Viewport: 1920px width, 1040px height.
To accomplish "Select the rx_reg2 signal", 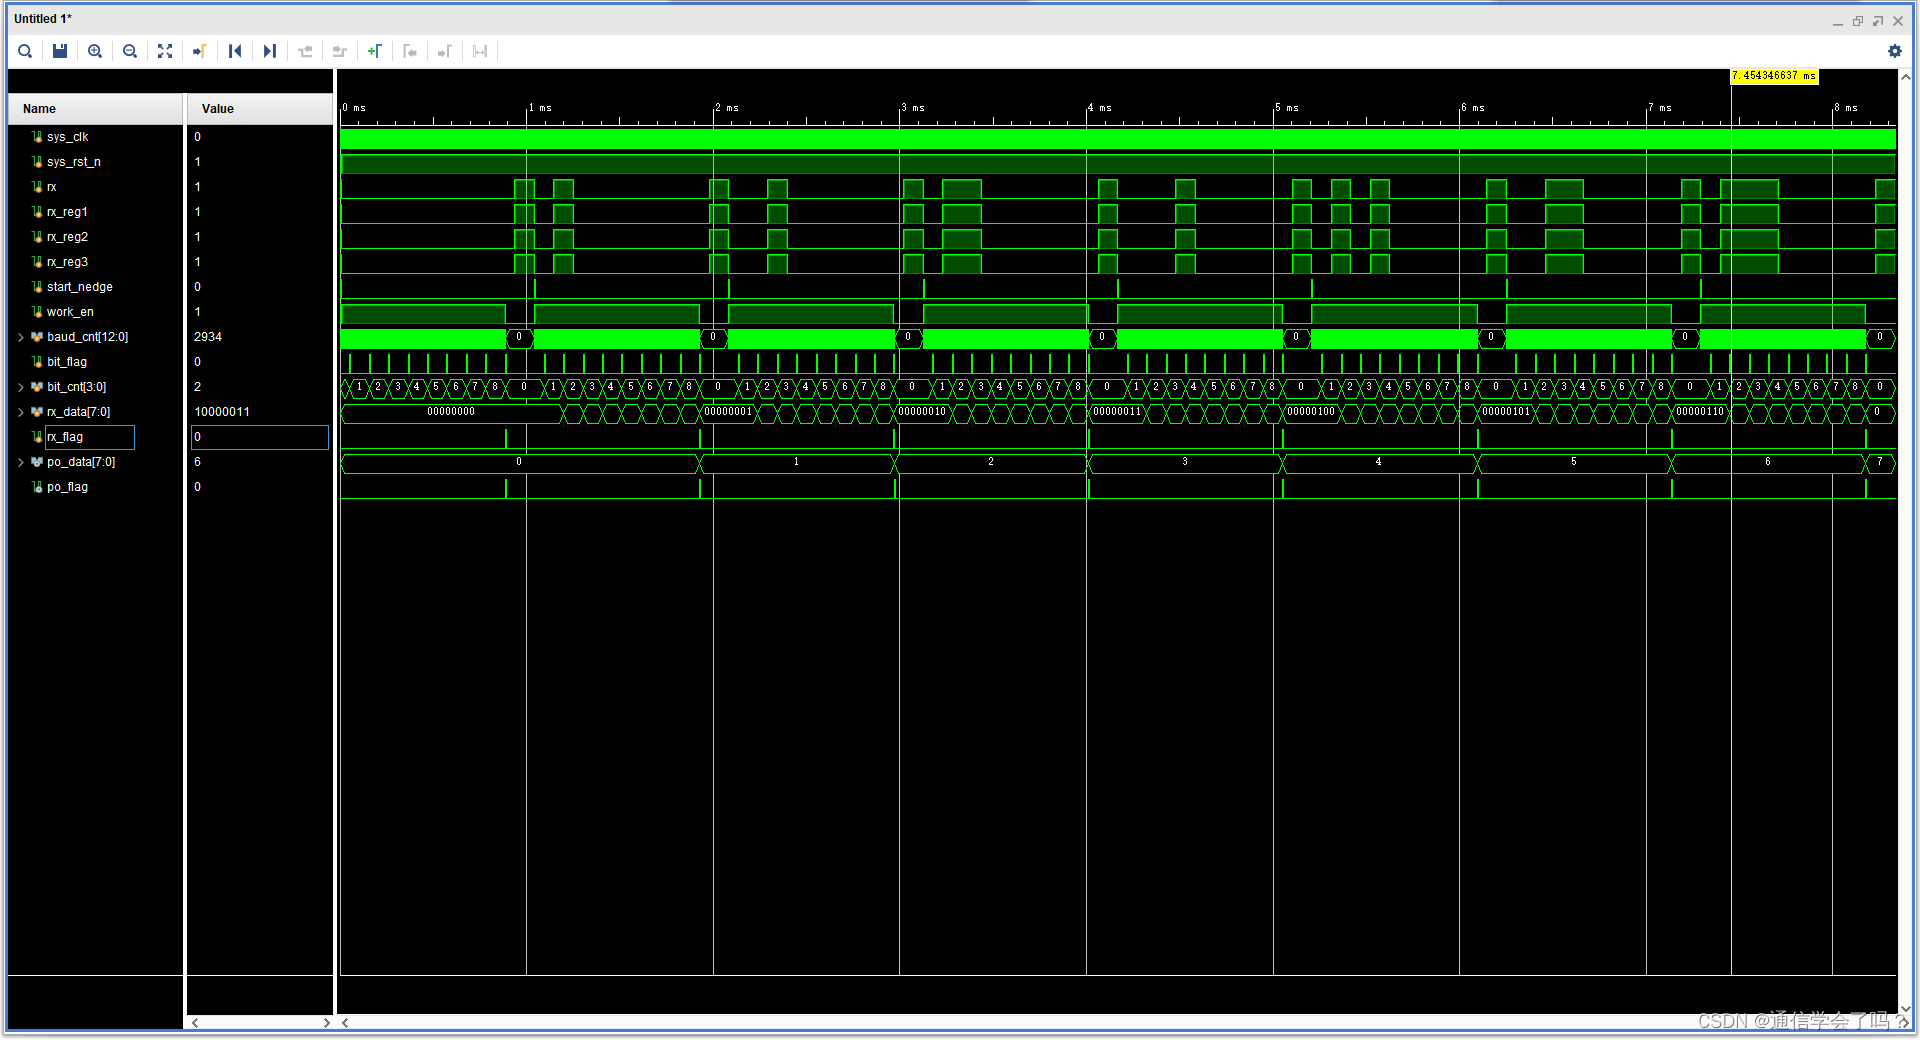I will click(67, 237).
